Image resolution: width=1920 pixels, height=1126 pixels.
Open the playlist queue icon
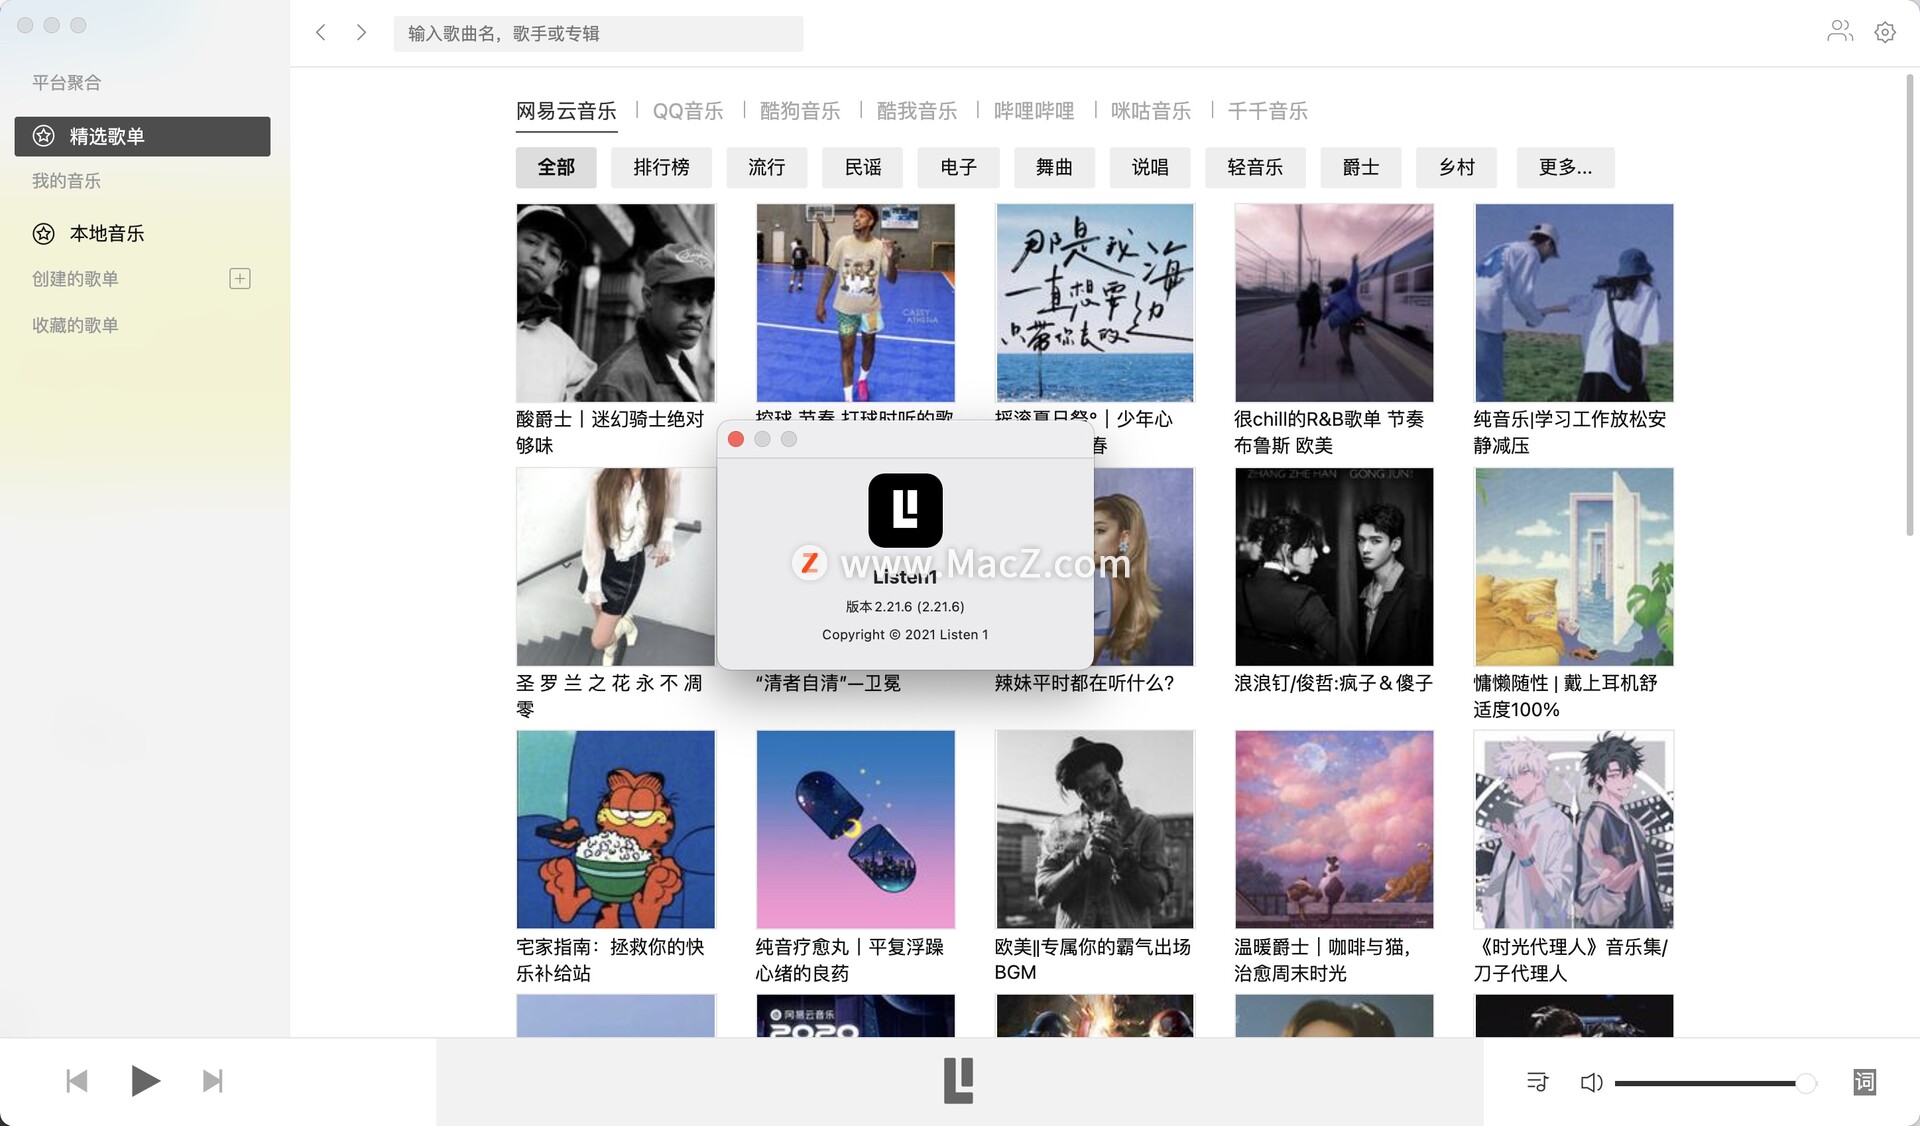[1537, 1082]
